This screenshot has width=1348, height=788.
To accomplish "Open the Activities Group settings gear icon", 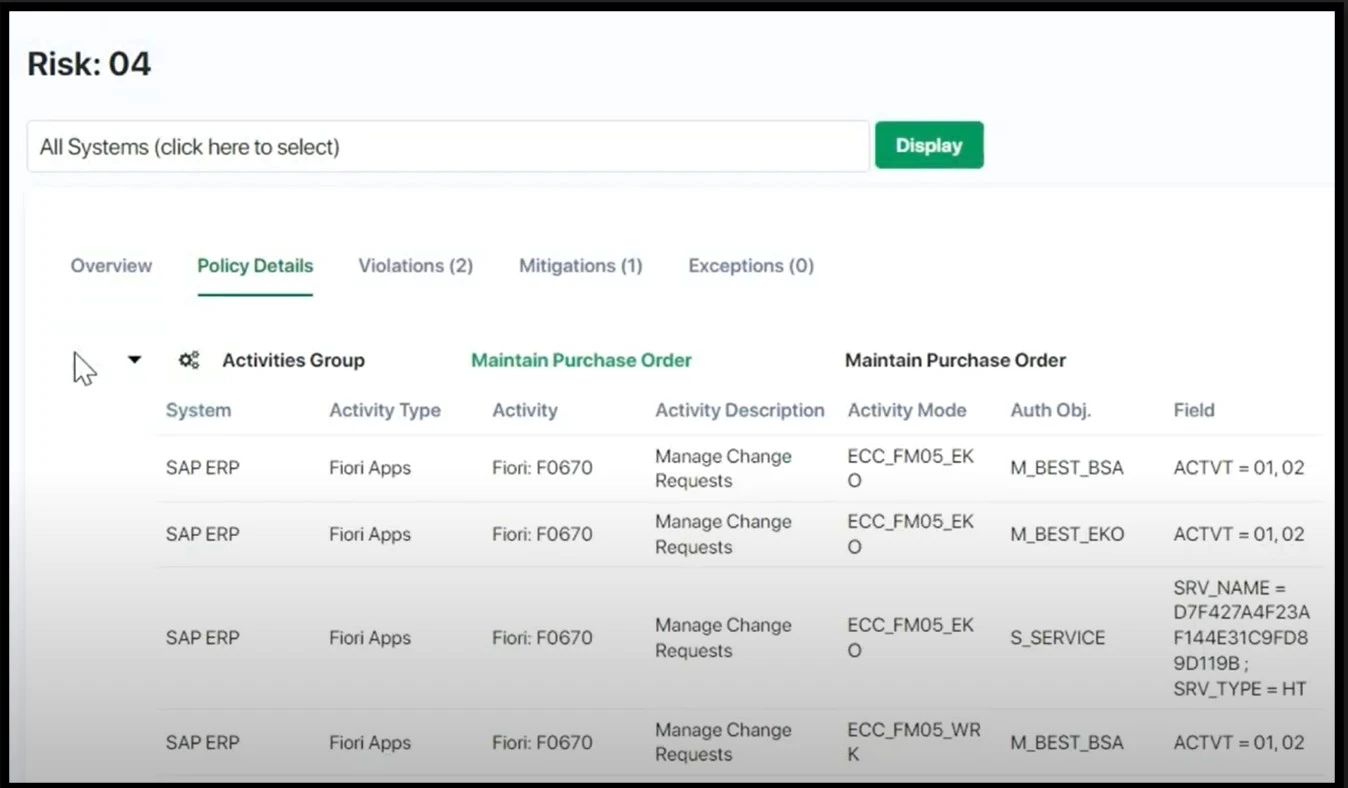I will [x=189, y=360].
